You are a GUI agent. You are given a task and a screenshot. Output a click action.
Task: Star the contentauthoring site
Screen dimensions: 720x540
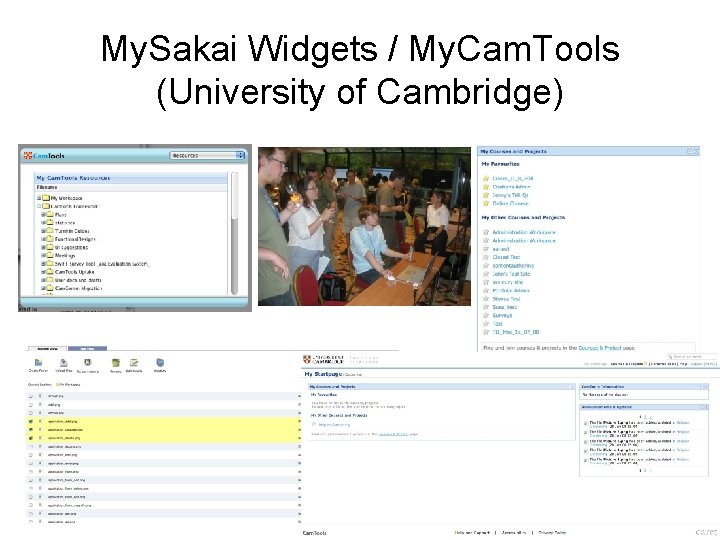coord(486,265)
